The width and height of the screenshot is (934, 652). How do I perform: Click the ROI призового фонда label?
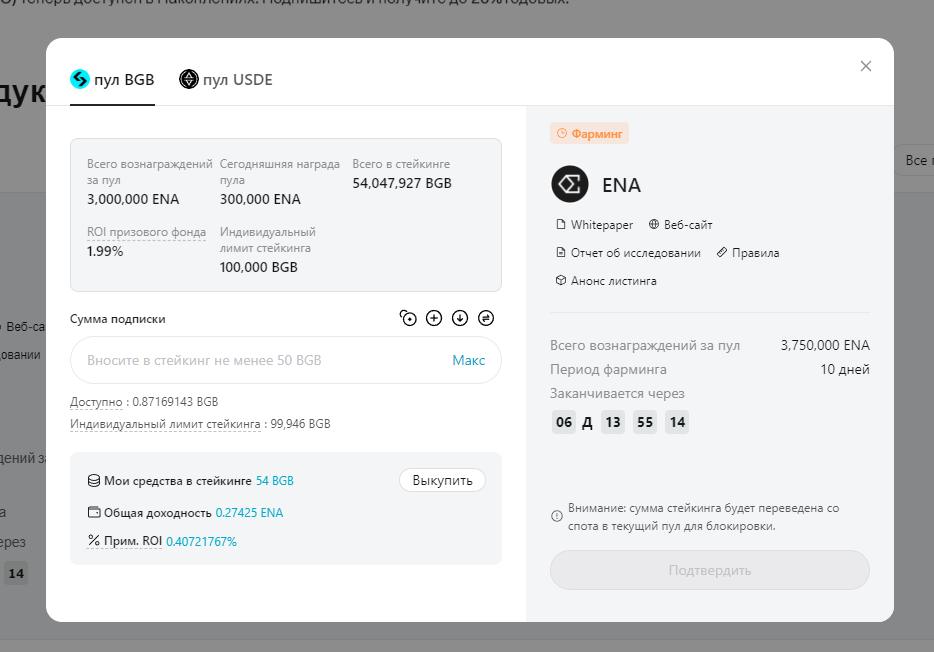pos(147,232)
